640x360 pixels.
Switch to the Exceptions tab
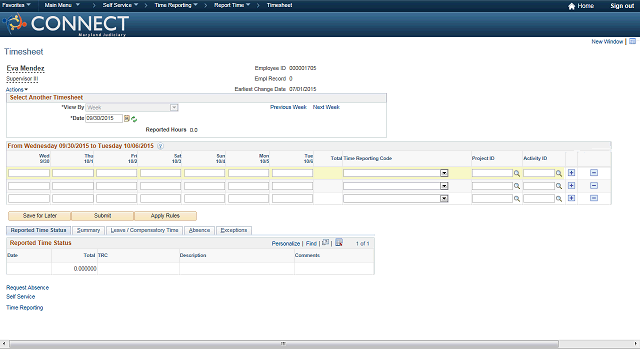coord(234,231)
